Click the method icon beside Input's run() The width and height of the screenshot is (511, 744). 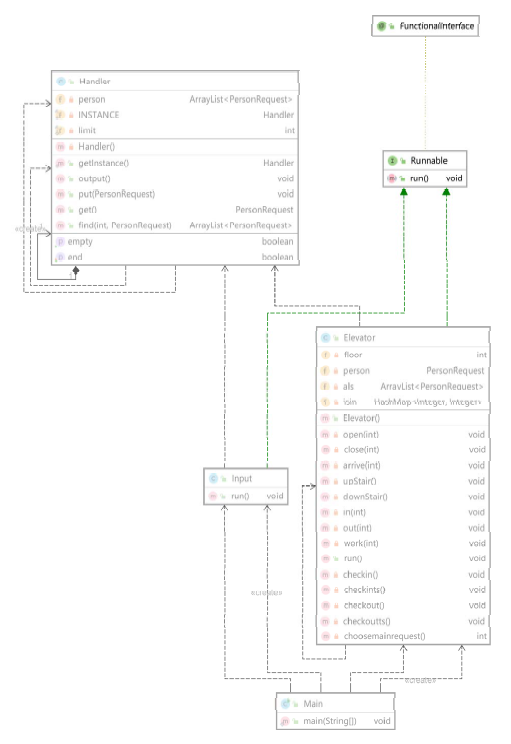(213, 496)
